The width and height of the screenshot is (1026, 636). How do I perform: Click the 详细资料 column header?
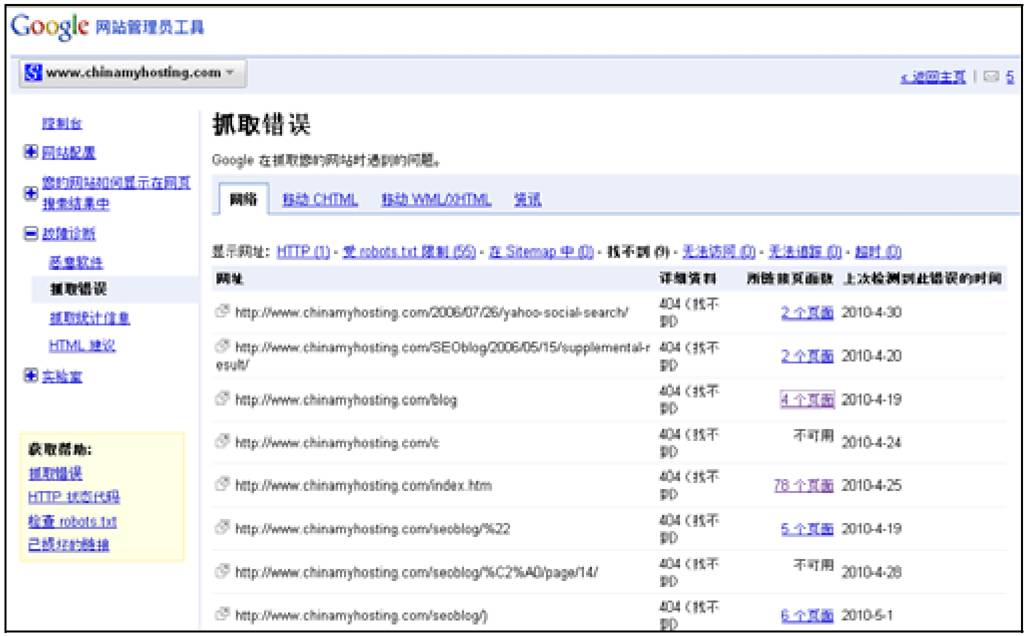point(688,279)
